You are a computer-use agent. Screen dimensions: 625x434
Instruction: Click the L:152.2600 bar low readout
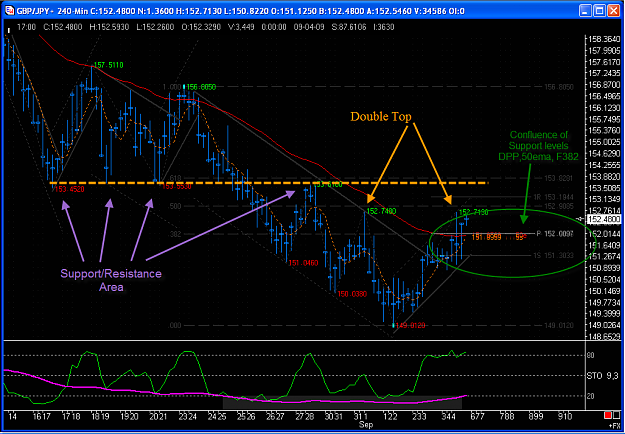click(x=155, y=27)
